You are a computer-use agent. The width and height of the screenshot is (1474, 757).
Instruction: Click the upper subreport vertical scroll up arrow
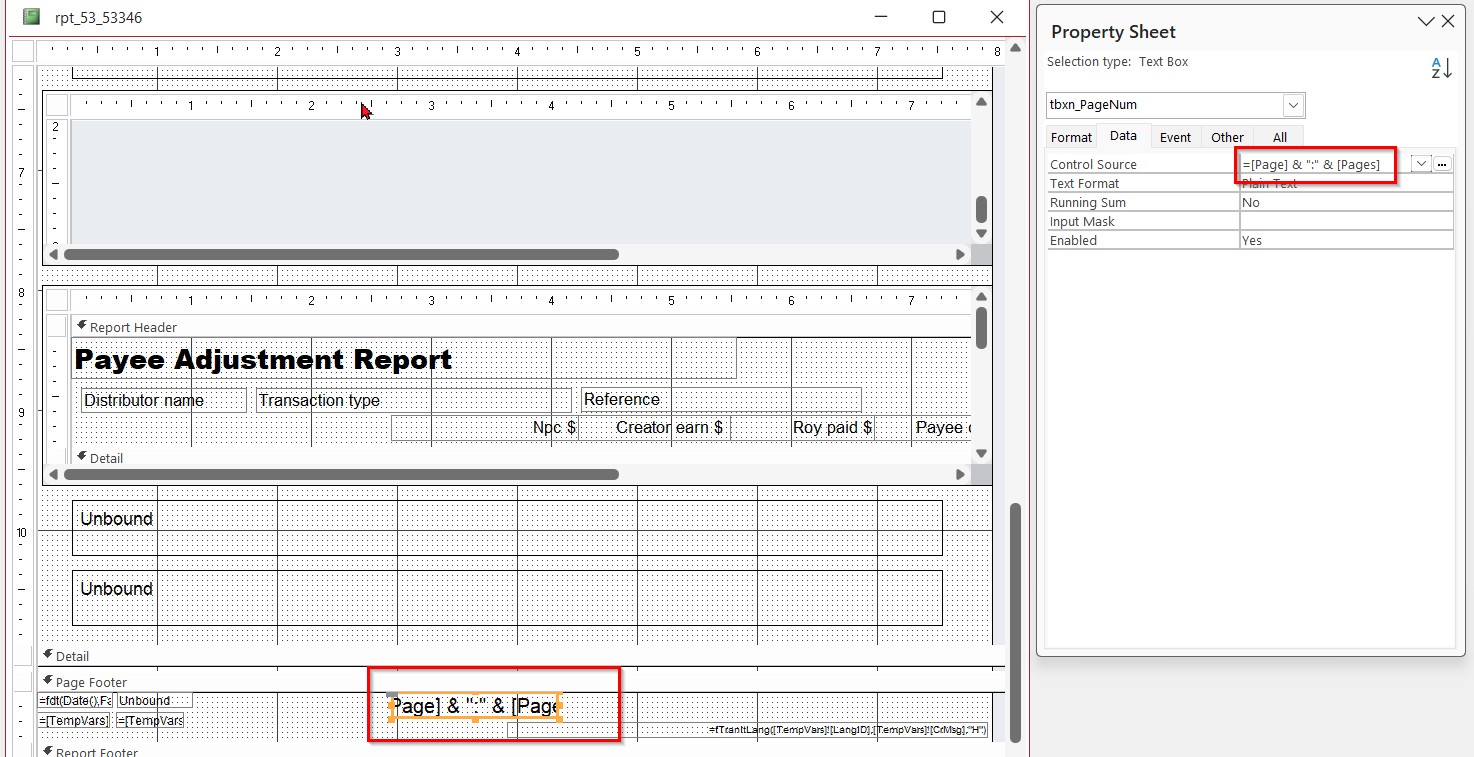[x=981, y=102]
